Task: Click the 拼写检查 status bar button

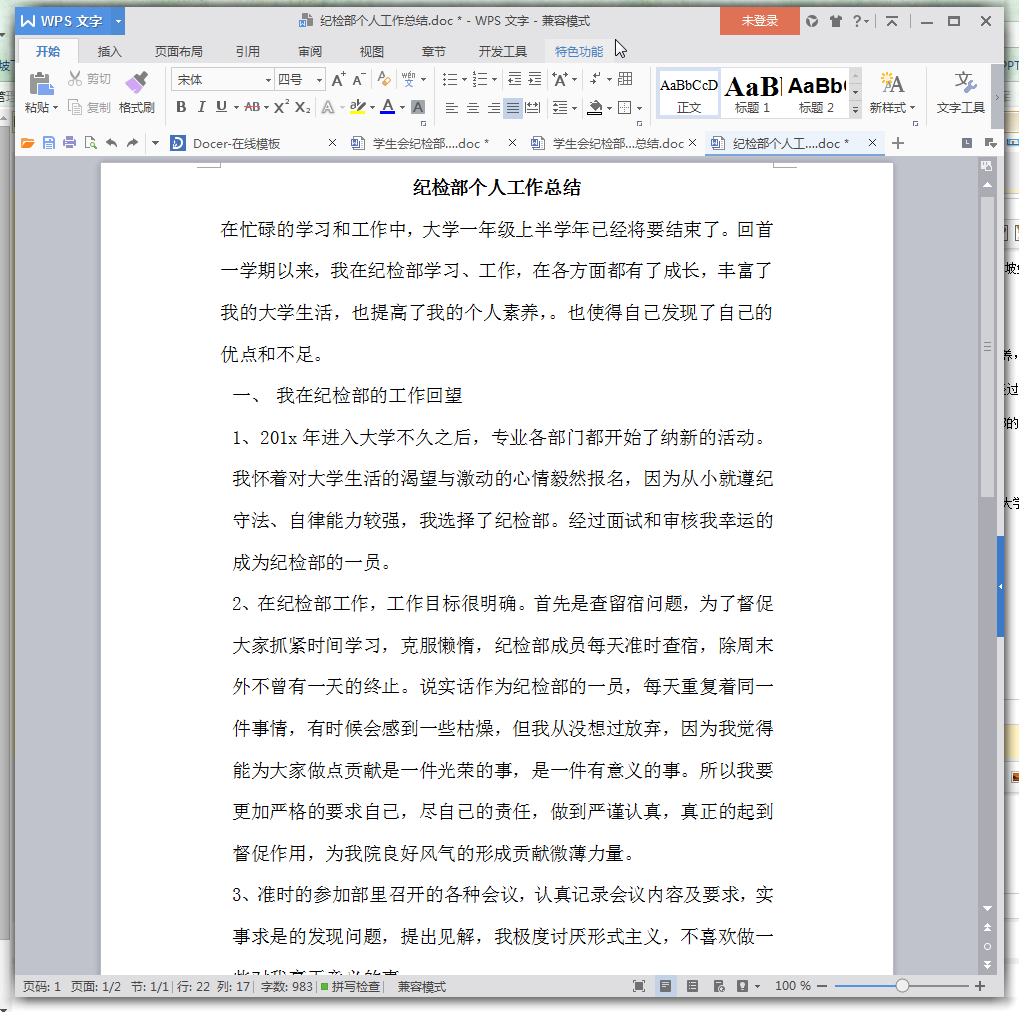Action: click(350, 987)
